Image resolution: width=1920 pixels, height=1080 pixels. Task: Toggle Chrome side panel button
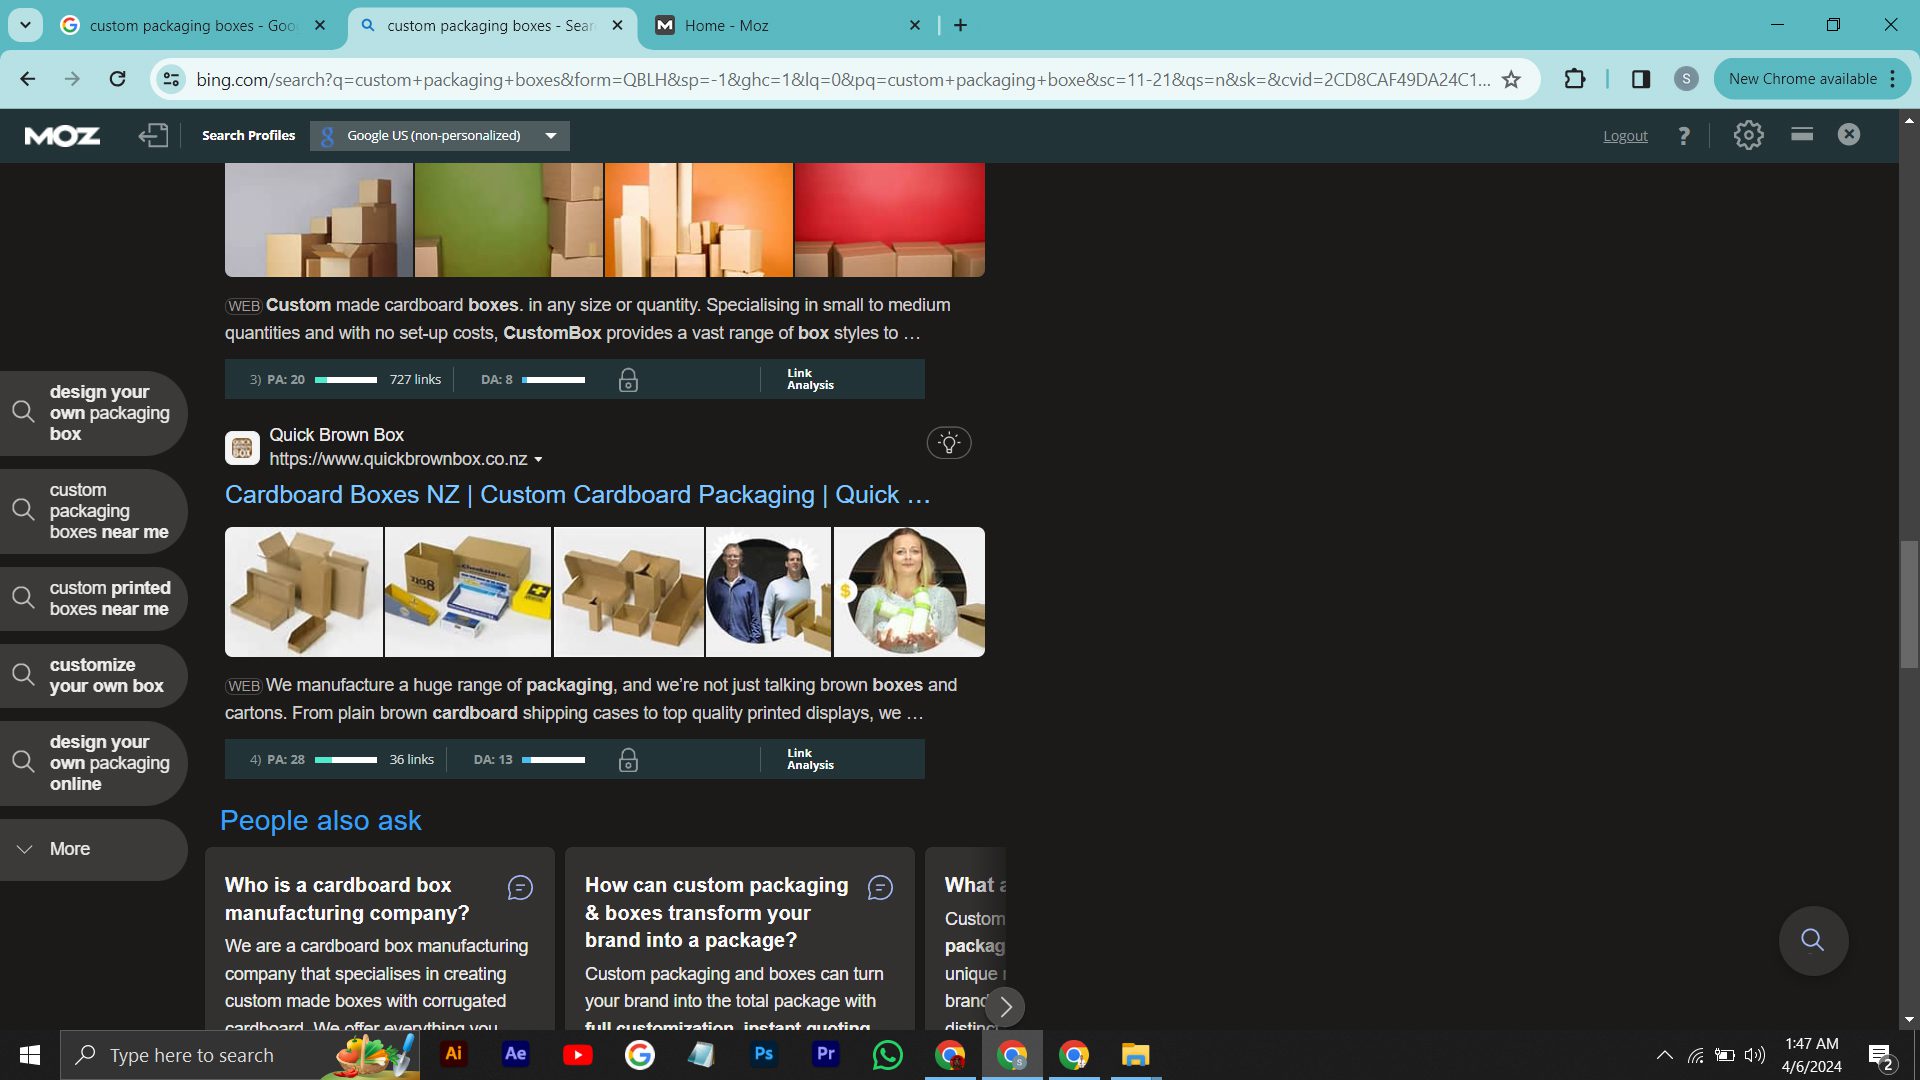[x=1640, y=79]
